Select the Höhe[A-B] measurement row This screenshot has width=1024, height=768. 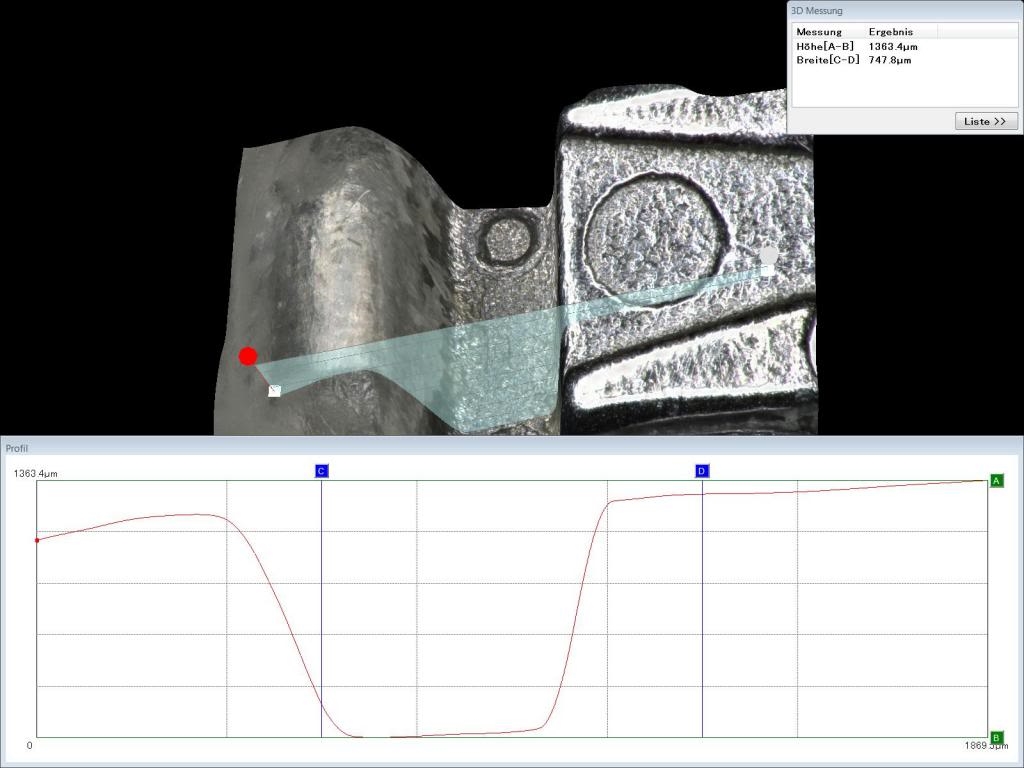(825, 46)
